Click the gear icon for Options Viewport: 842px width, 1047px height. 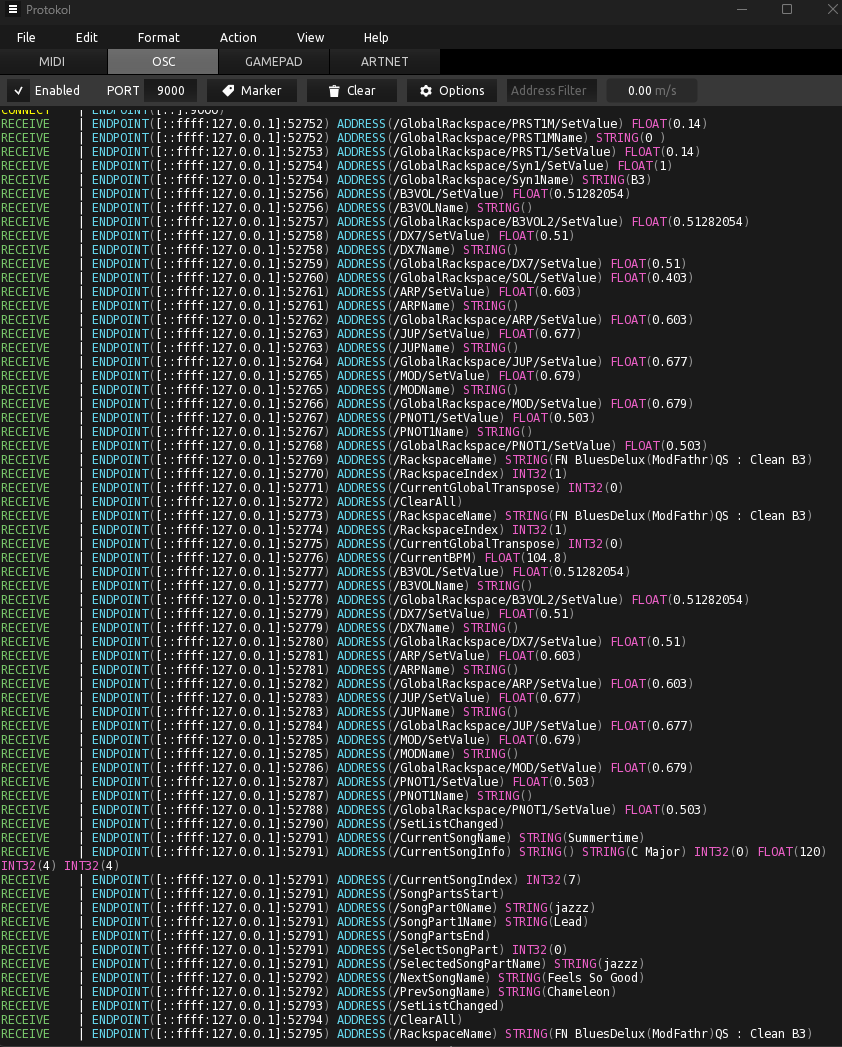click(x=426, y=91)
